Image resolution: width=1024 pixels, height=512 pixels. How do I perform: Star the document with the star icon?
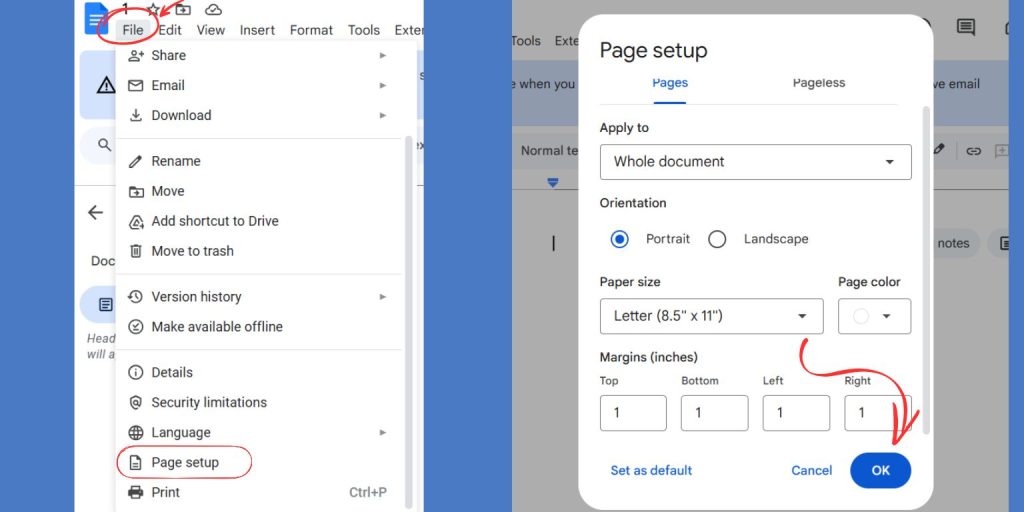point(153,9)
